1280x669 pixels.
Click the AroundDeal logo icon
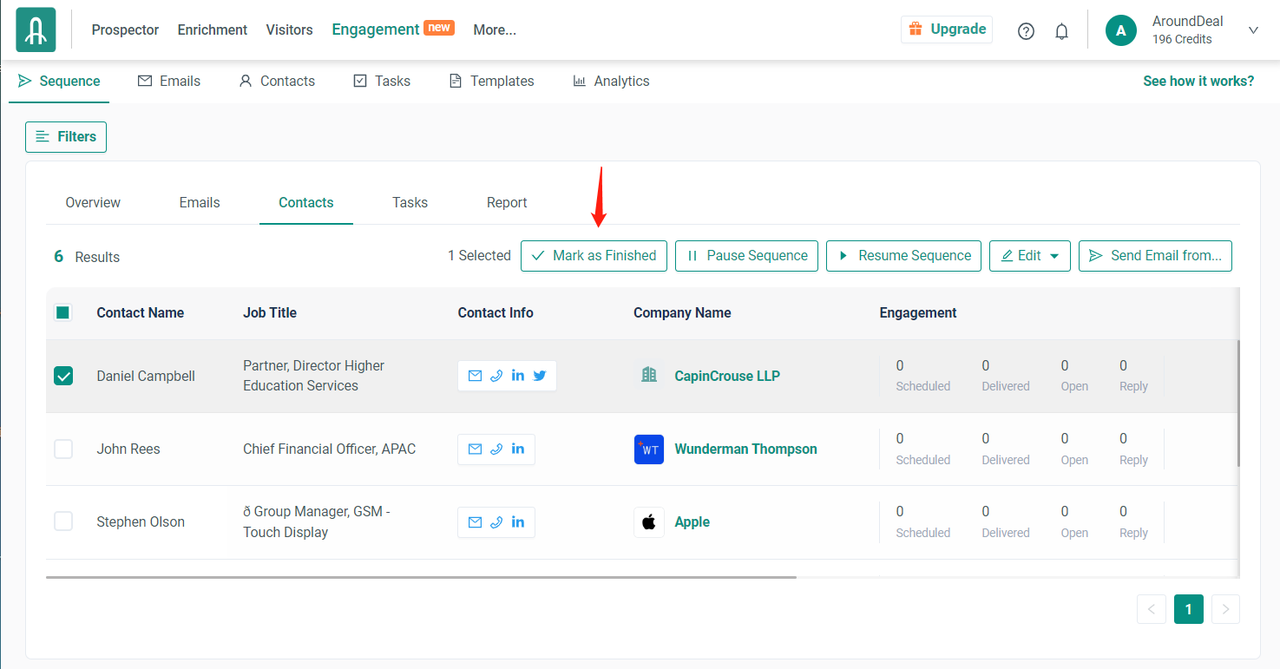coord(36,30)
